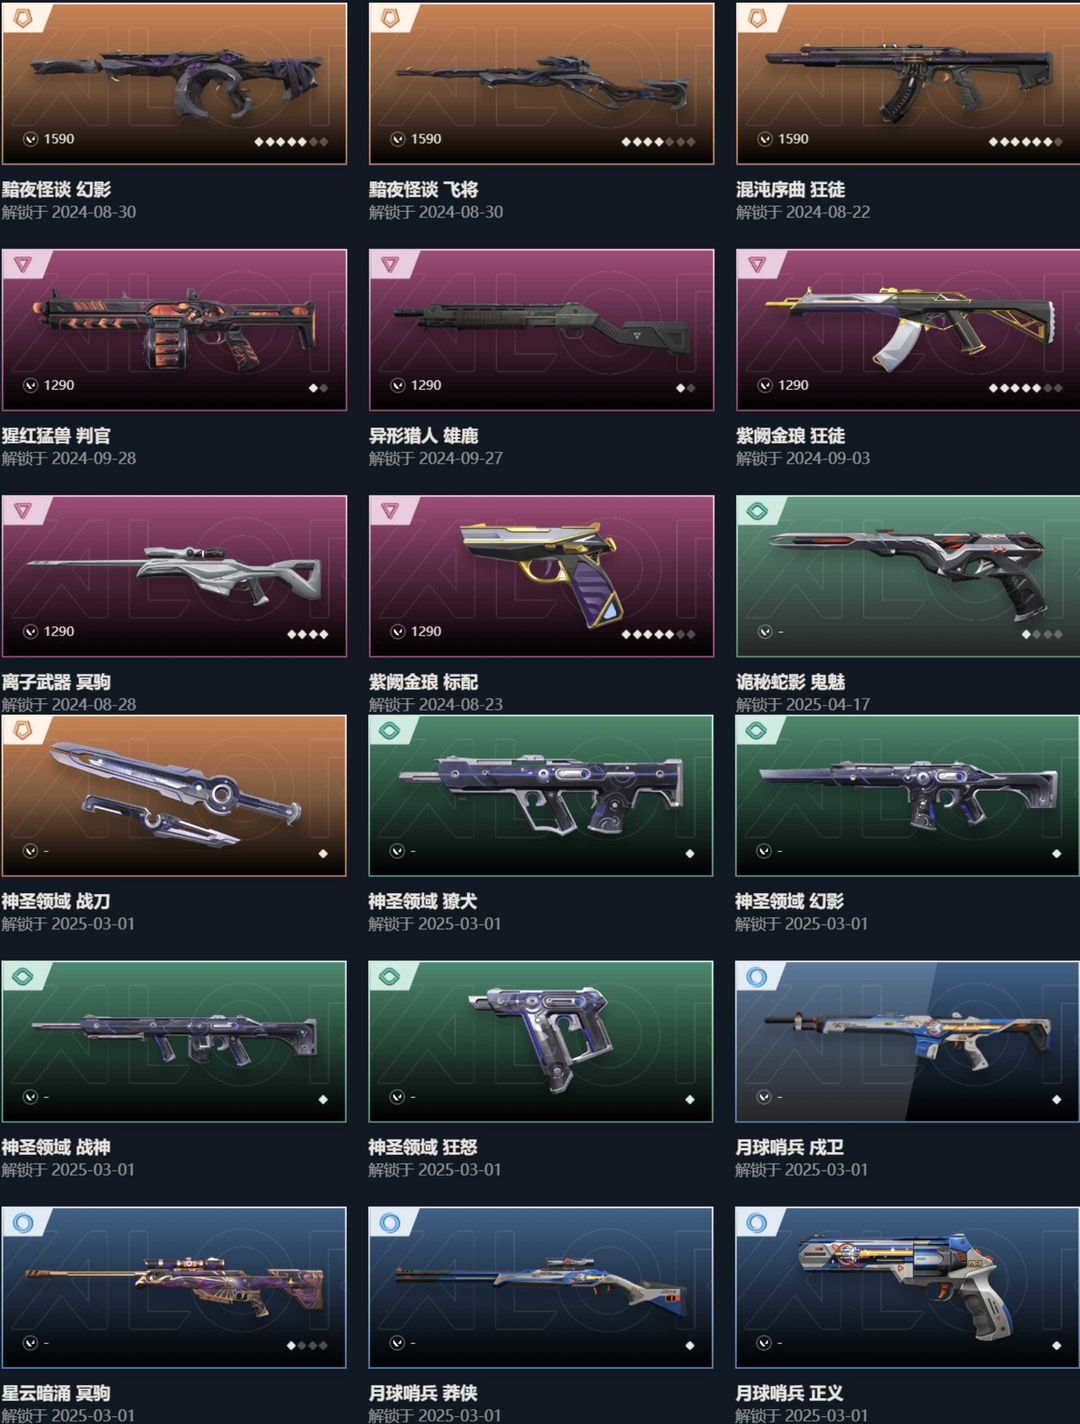Open the 离子武器 冥驹 sniper skin thumbnail
This screenshot has width=1080, height=1424.
pyautogui.click(x=174, y=576)
